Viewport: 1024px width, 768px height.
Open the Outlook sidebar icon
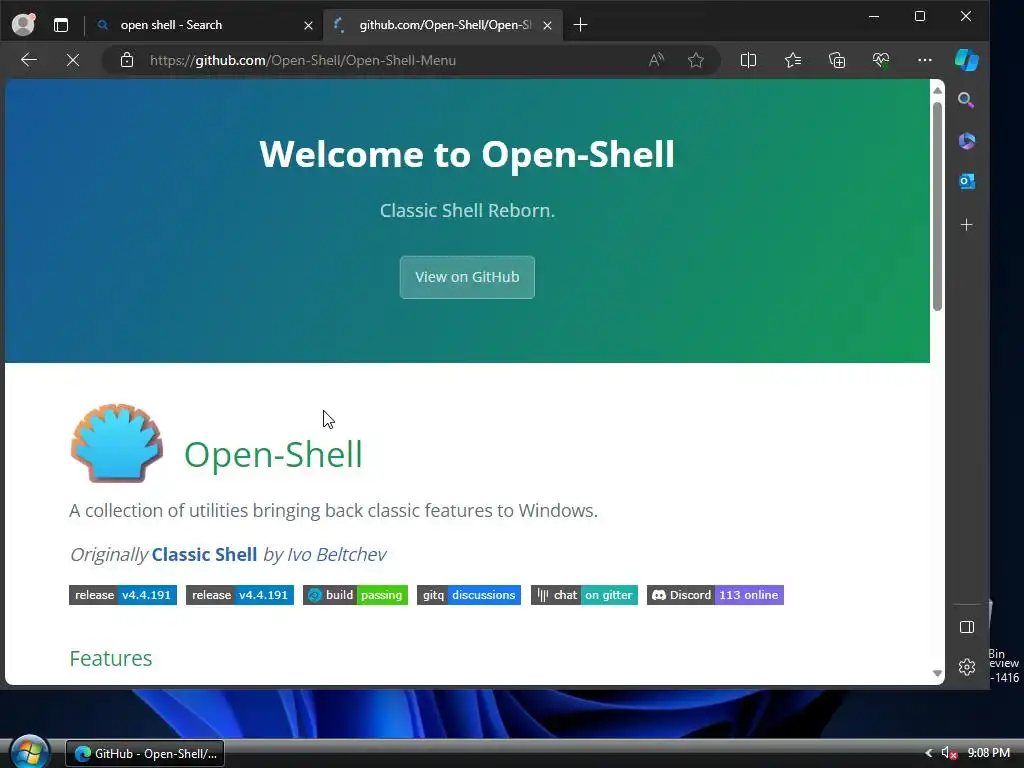pos(967,181)
